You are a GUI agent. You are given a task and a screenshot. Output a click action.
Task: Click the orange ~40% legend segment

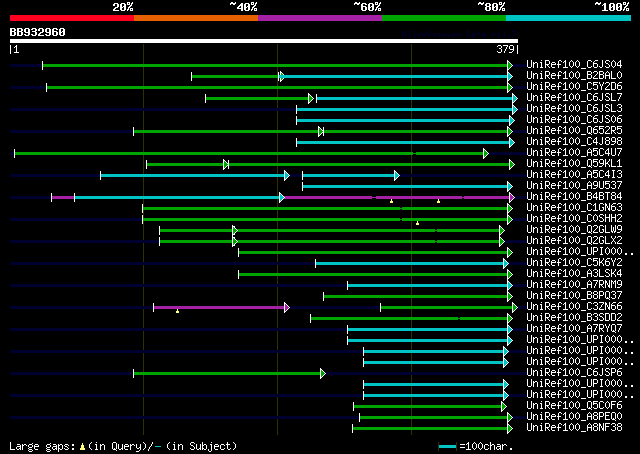pyautogui.click(x=196, y=18)
